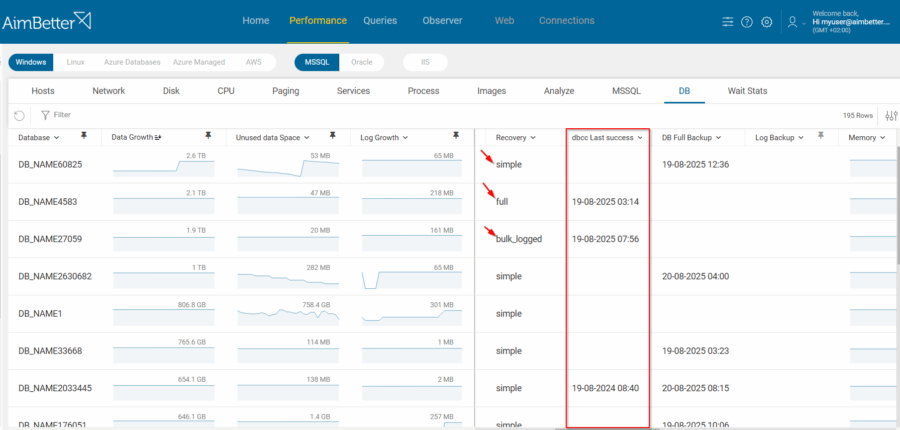Image resolution: width=900 pixels, height=430 pixels.
Task: Open the Log Backup column dropdown
Action: [801, 138]
